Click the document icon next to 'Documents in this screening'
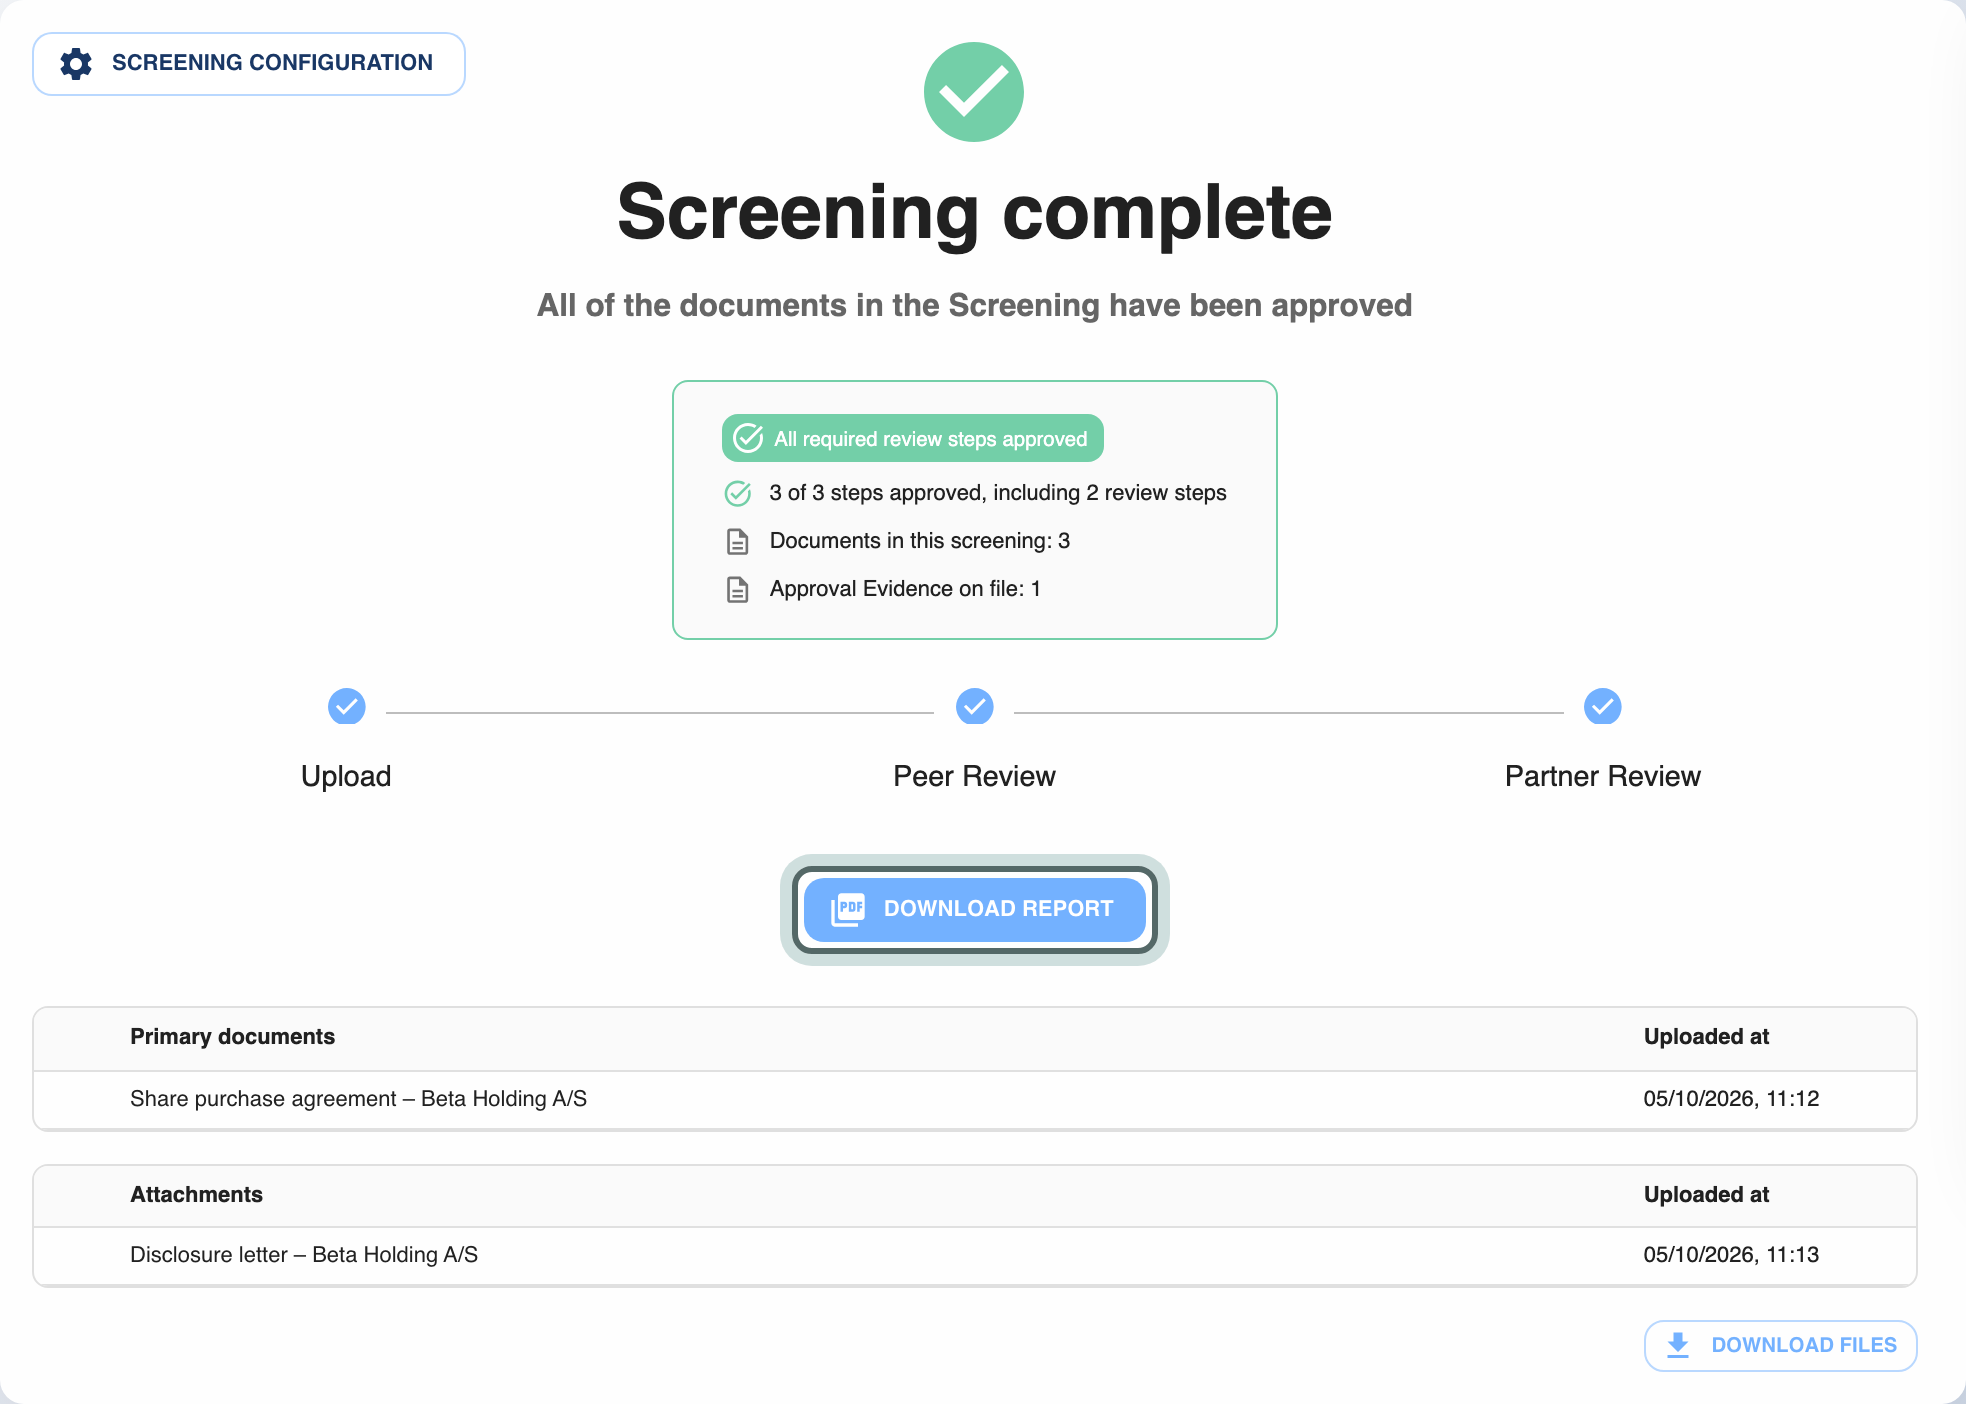Image resolution: width=1966 pixels, height=1404 pixels. (x=738, y=541)
